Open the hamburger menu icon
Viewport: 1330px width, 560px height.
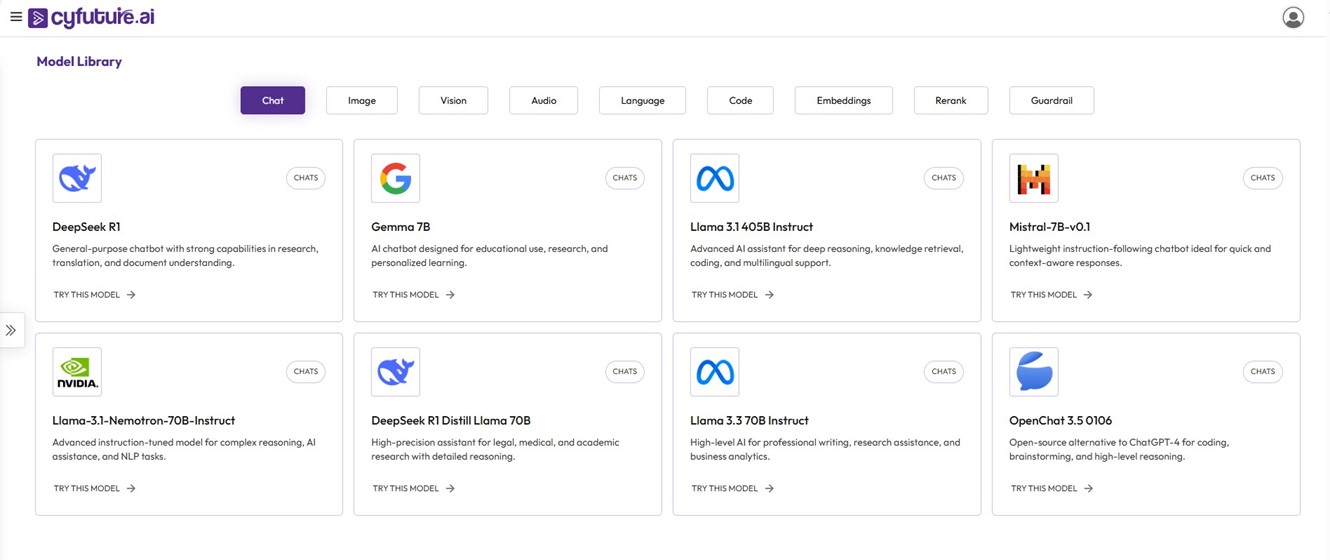click(16, 17)
